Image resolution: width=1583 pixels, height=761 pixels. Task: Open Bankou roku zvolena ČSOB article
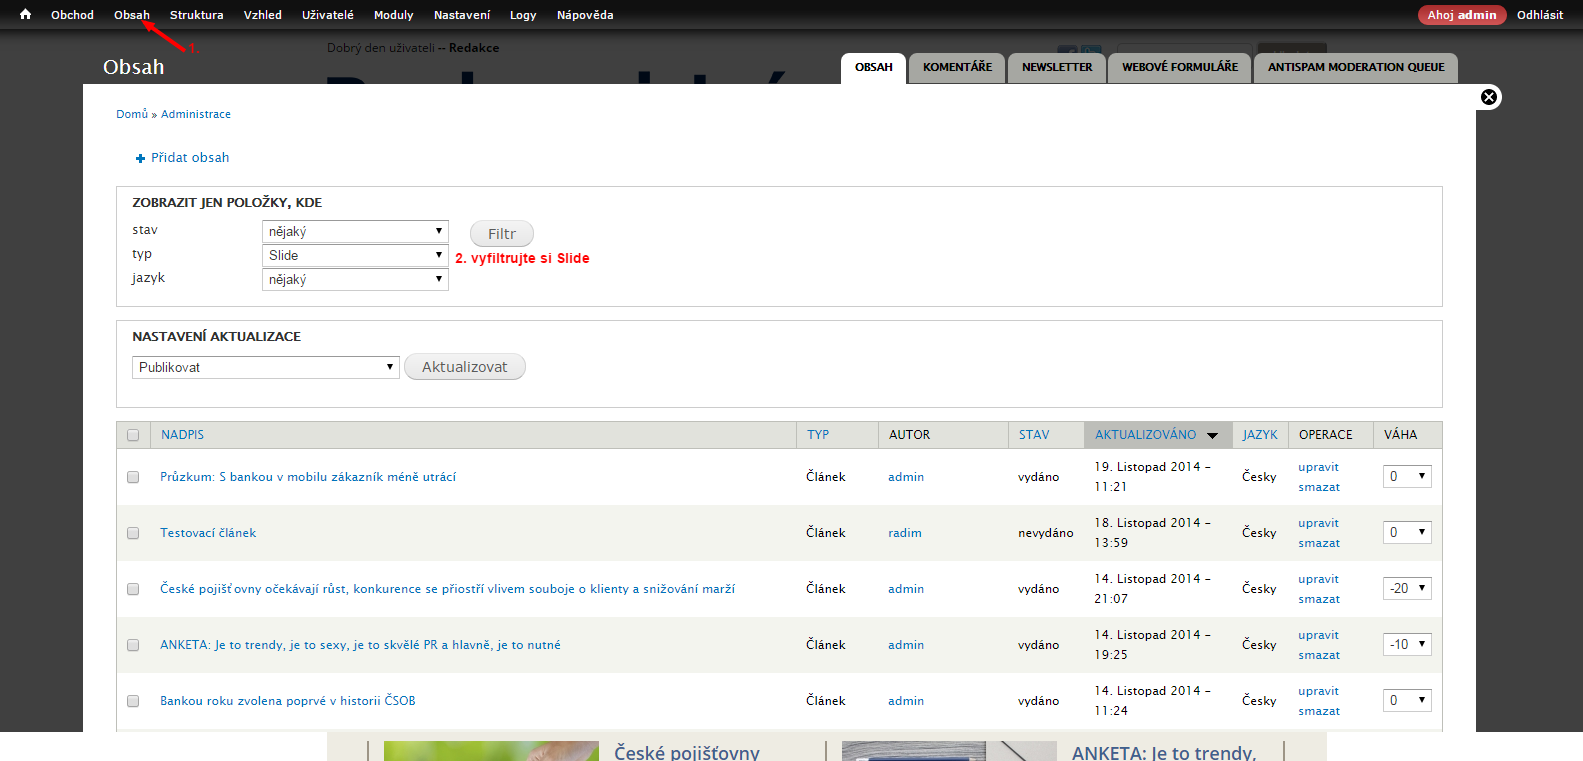288,701
